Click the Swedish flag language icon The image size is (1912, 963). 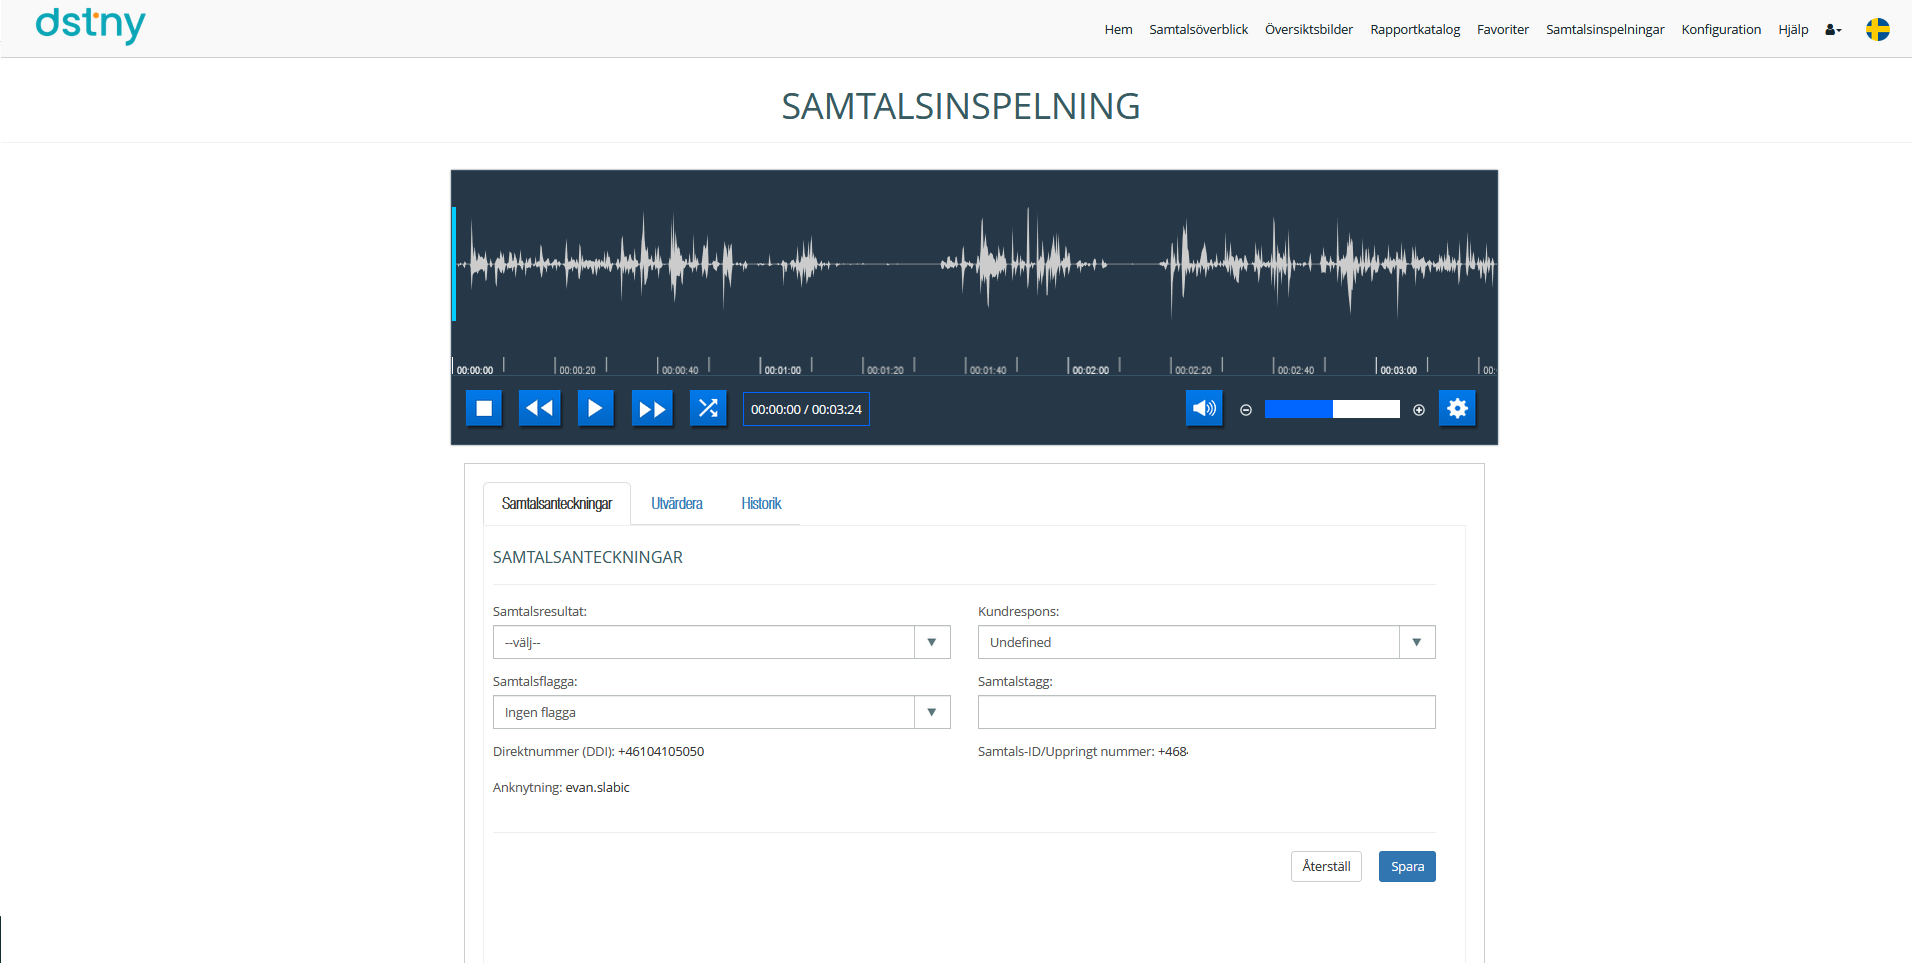coord(1878,30)
